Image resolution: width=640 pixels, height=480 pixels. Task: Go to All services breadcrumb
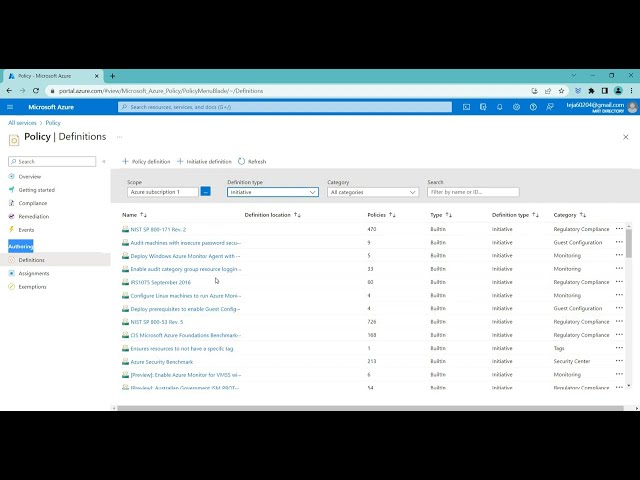click(x=22, y=123)
